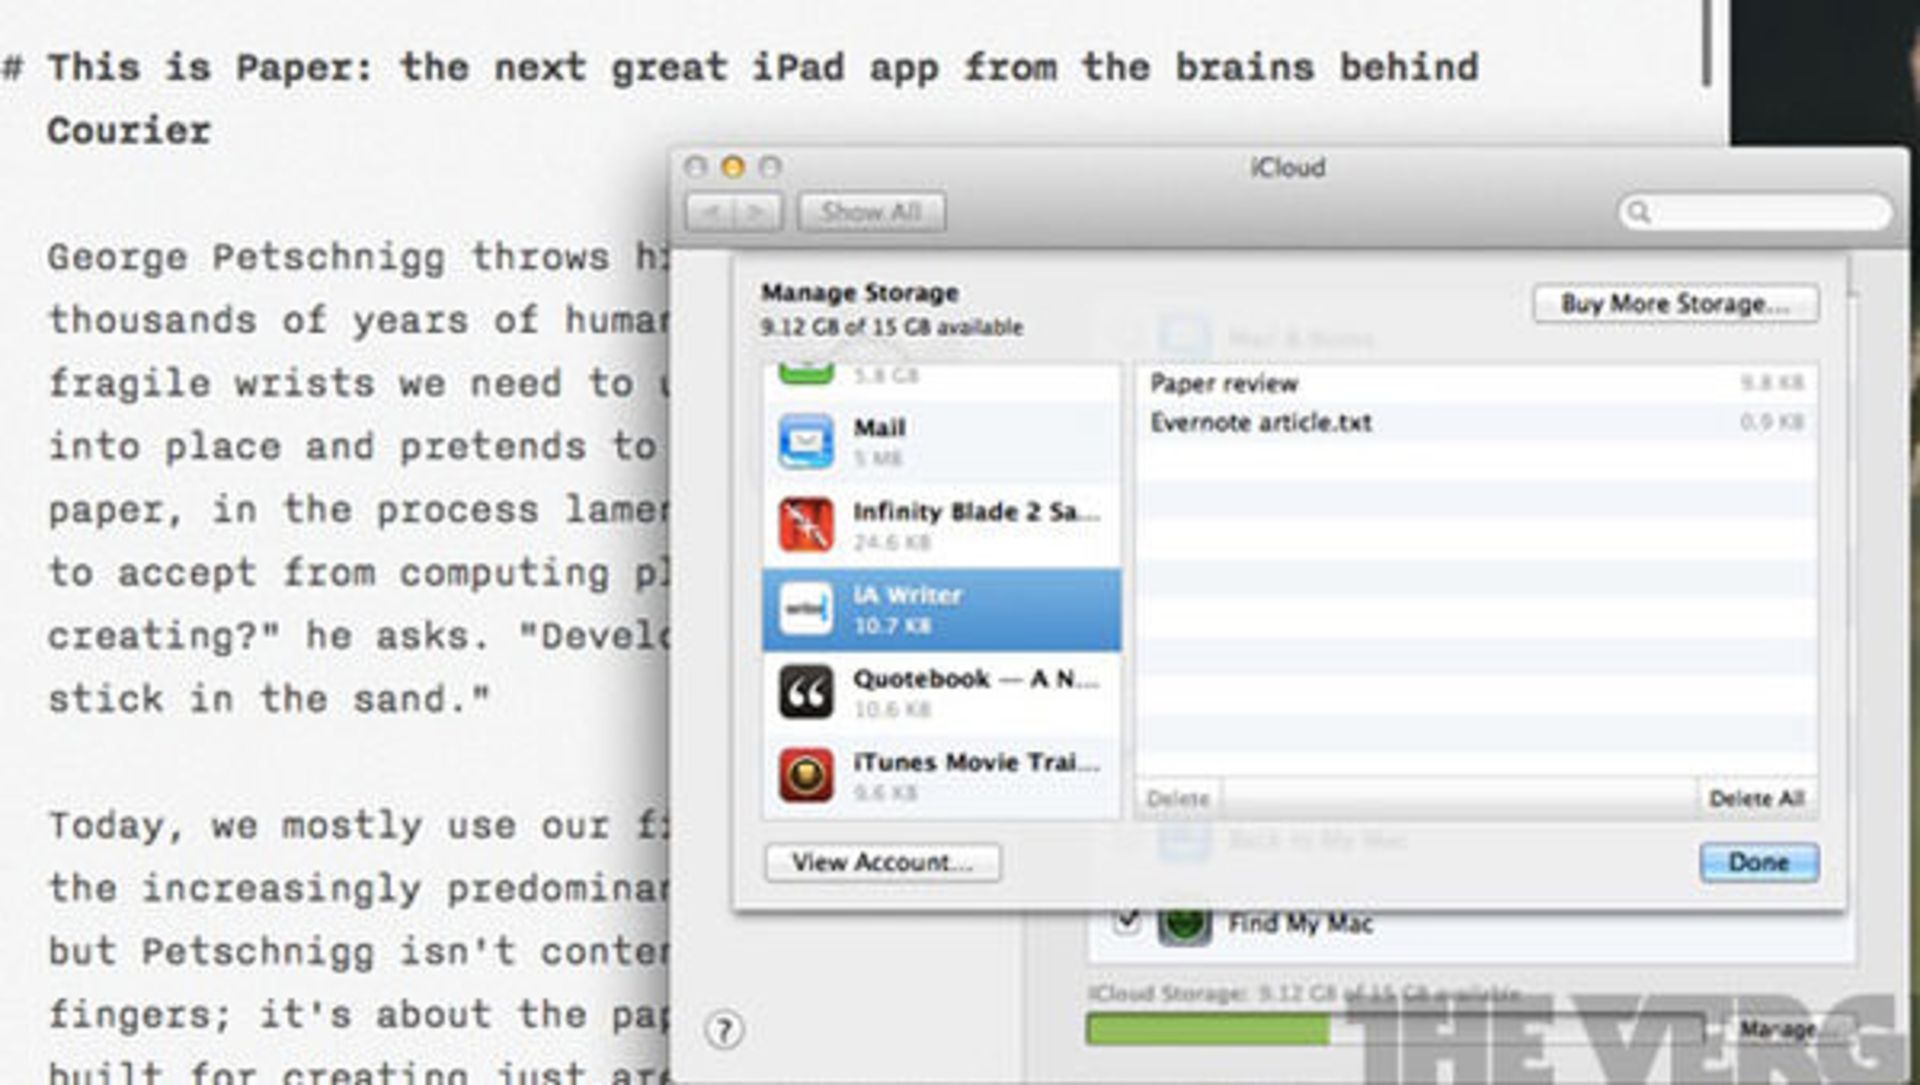Click the Done button

[1758, 862]
